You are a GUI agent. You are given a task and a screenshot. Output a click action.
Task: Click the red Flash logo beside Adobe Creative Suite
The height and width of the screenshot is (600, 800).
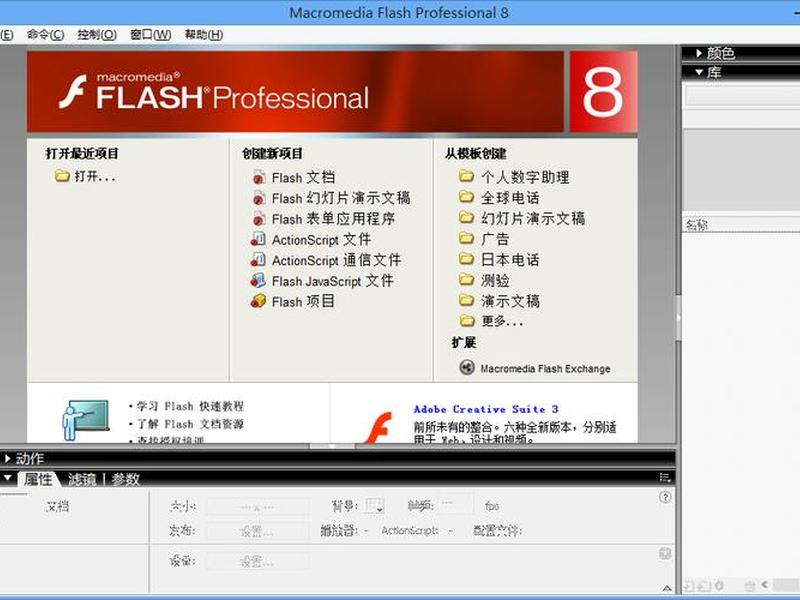[x=378, y=428]
